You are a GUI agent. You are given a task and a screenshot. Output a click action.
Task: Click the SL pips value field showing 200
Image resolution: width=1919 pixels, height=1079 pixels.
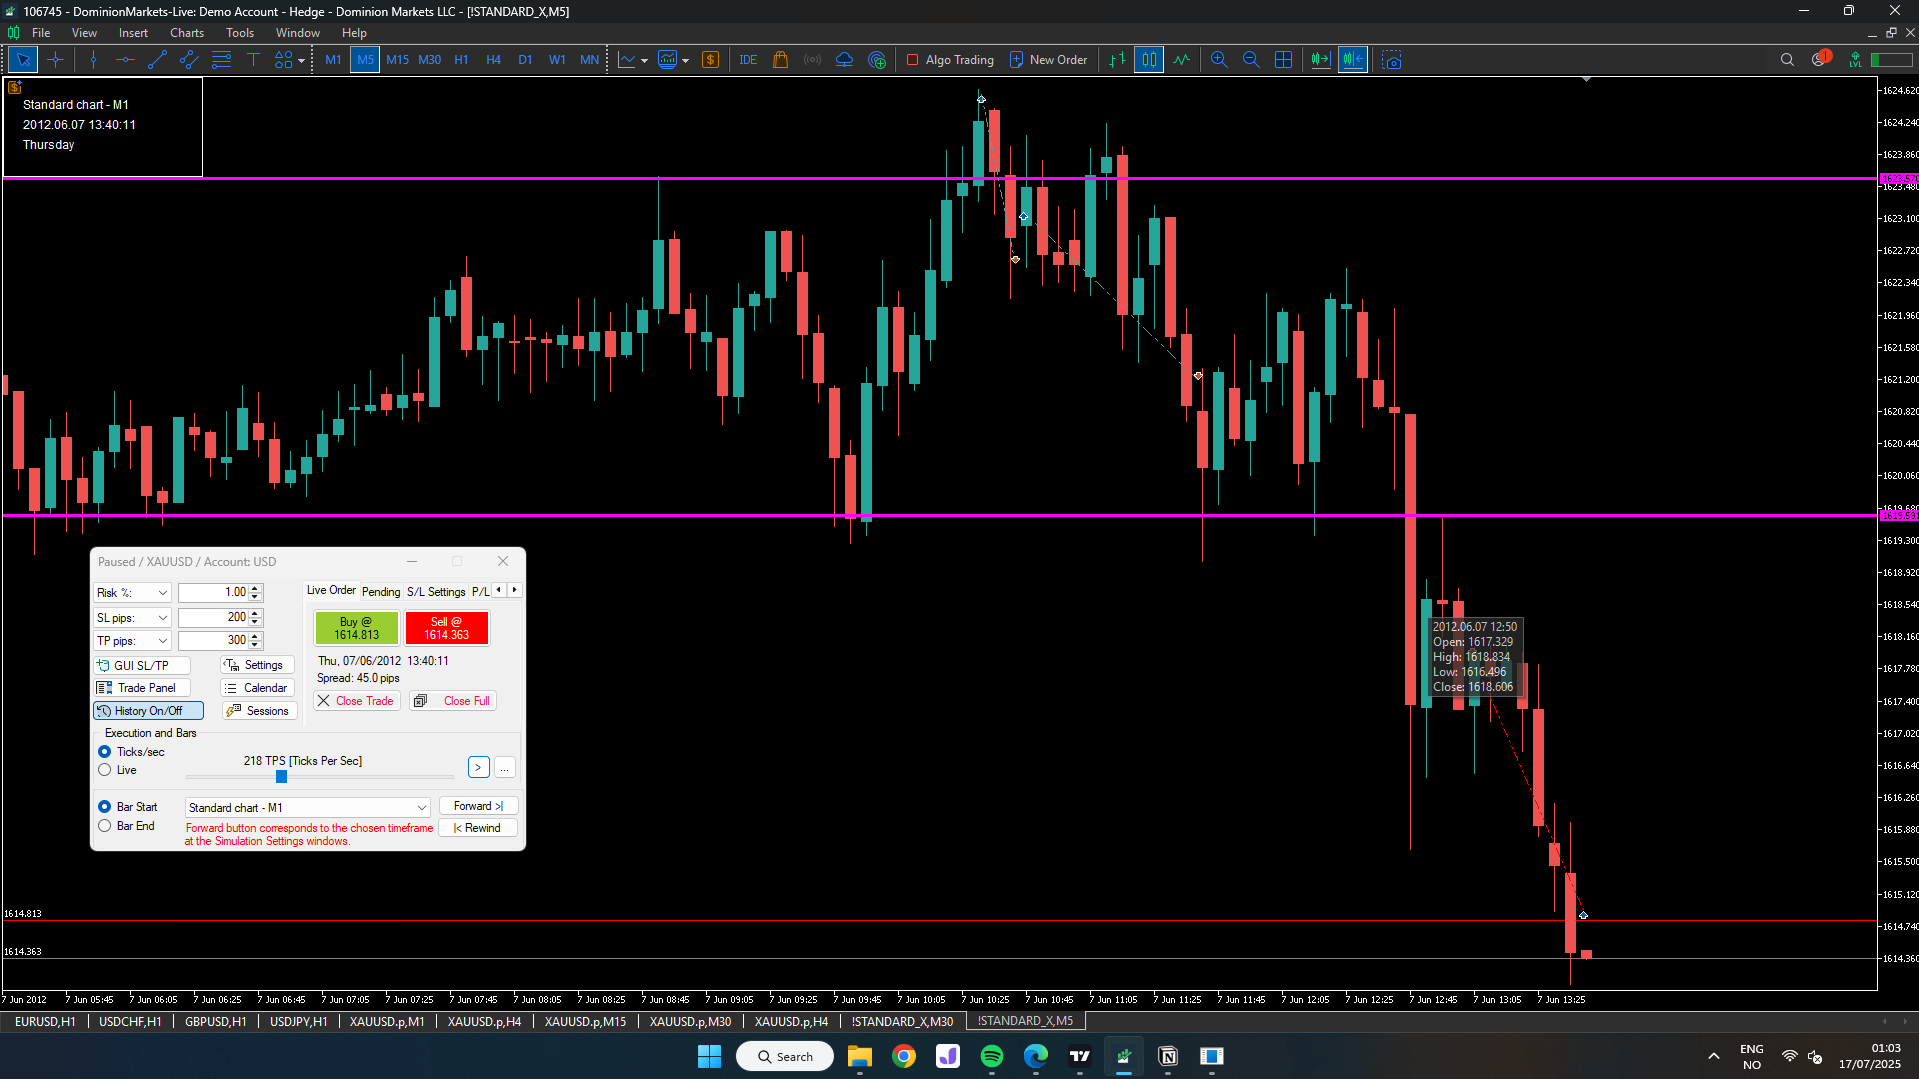point(214,618)
